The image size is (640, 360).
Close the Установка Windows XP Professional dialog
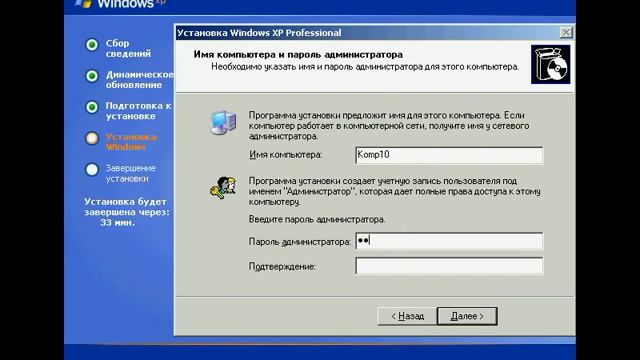point(566,32)
